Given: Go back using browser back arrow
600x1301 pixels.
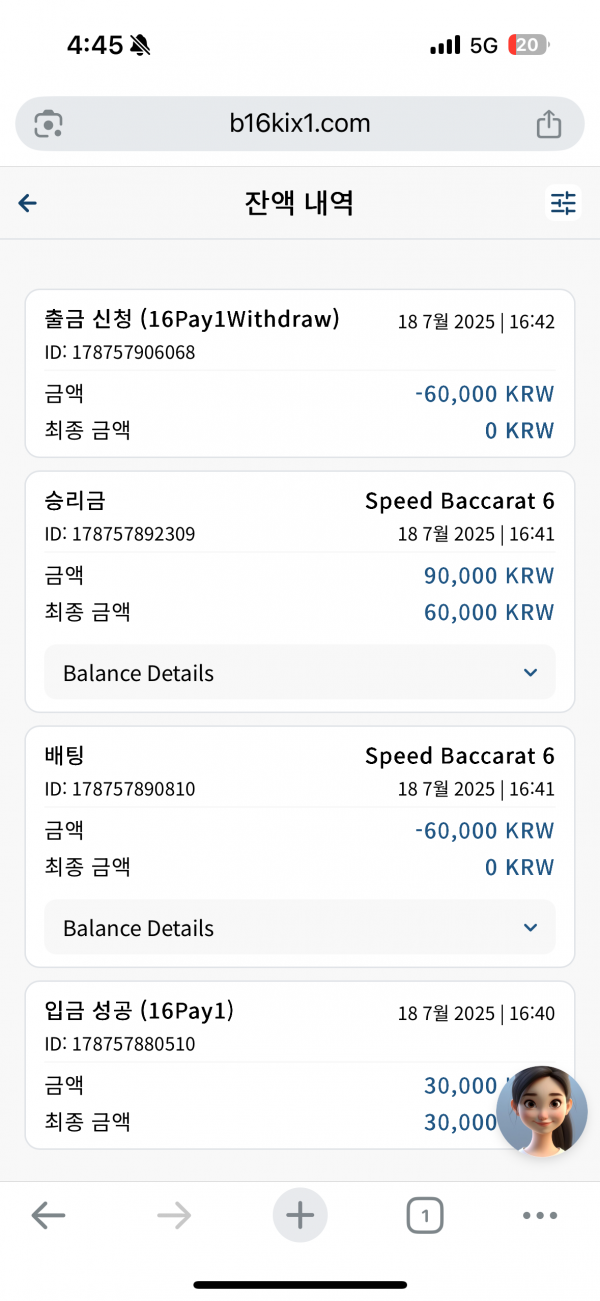Looking at the screenshot, I should click(x=48, y=1216).
